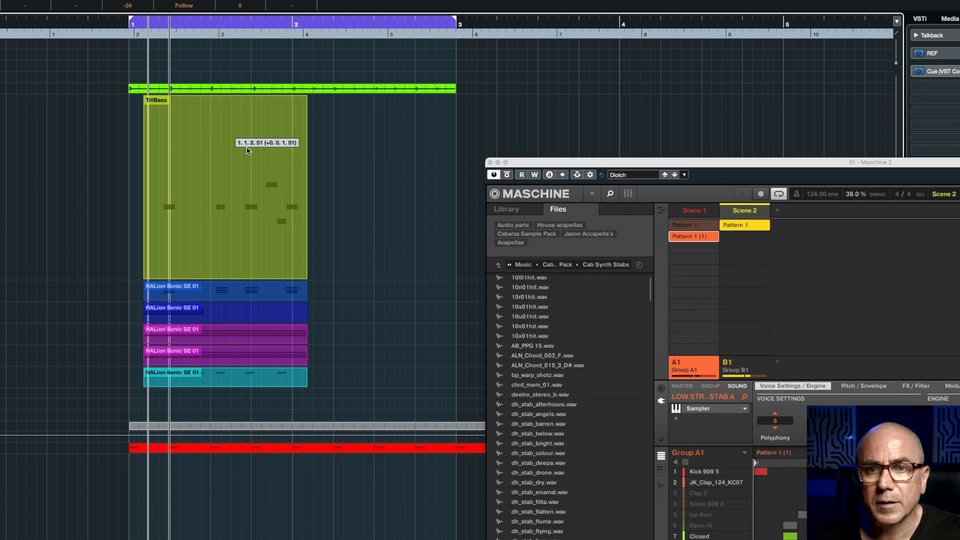Click the folder up arrow icon
Viewport: 960px width, 540px height.
pyautogui.click(x=498, y=265)
